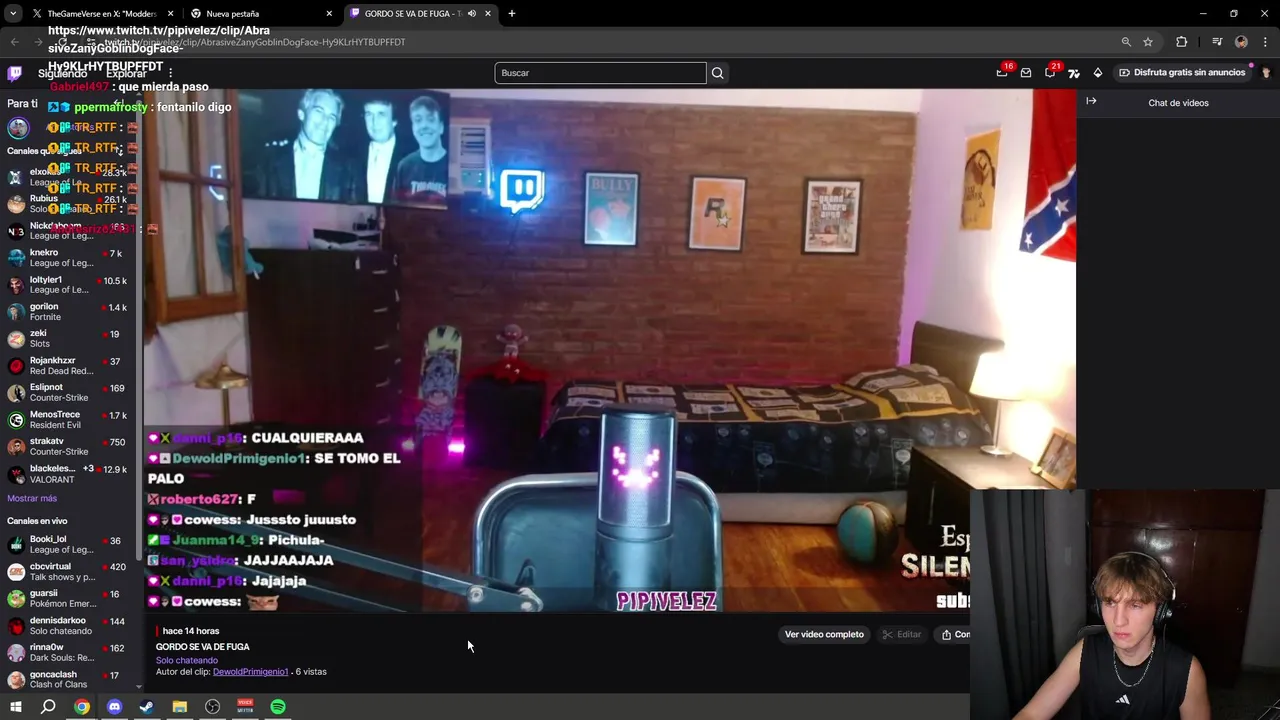Open Chrome profile avatar
The height and width of the screenshot is (720, 1280).
pos(1241,42)
